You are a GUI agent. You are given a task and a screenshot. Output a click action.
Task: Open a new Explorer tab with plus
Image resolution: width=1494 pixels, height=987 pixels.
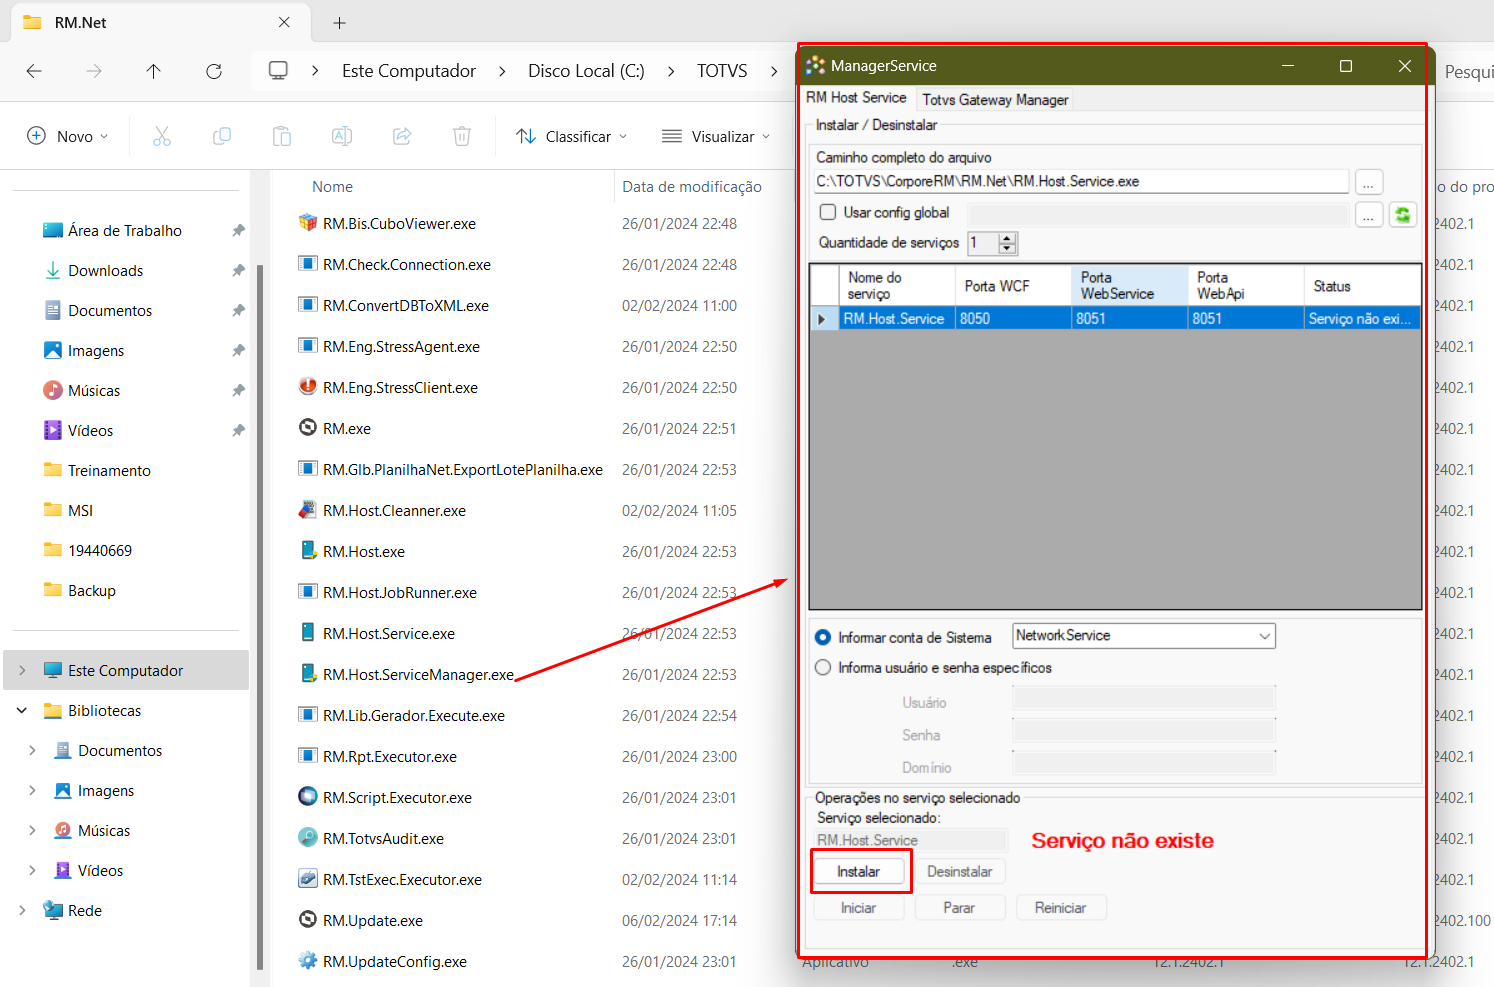click(340, 22)
